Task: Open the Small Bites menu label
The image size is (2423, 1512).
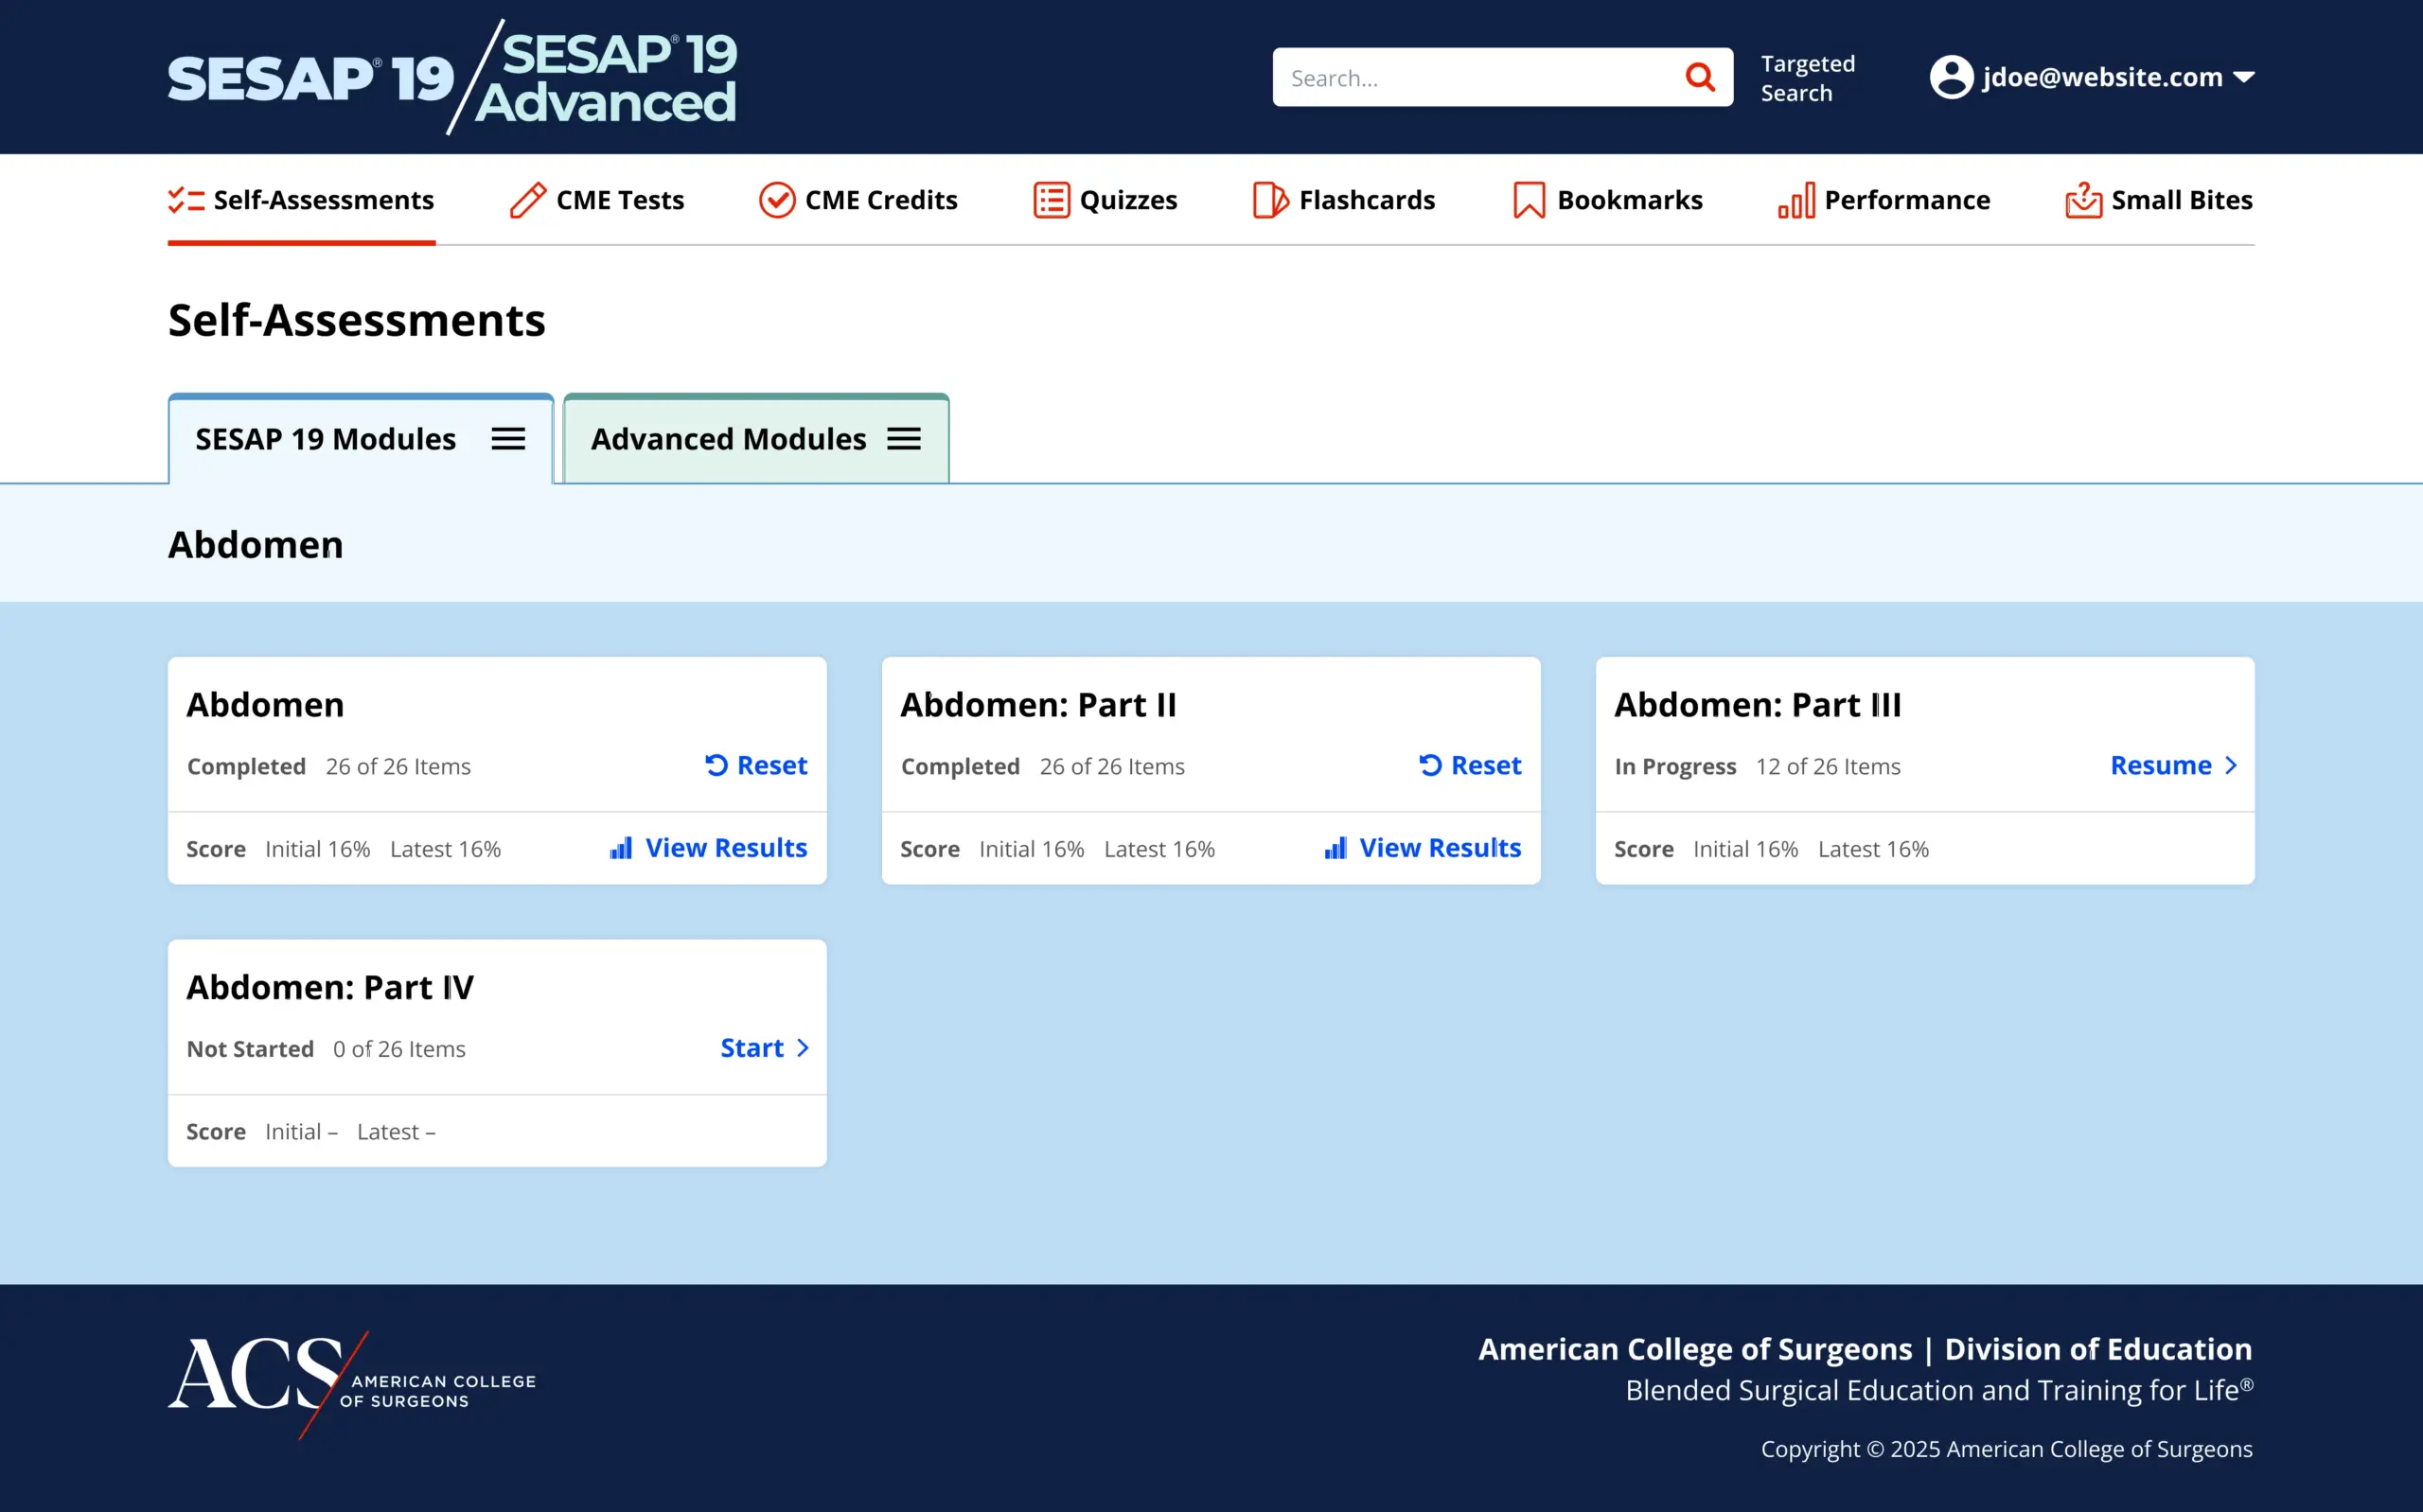Action: pyautogui.click(x=2181, y=200)
